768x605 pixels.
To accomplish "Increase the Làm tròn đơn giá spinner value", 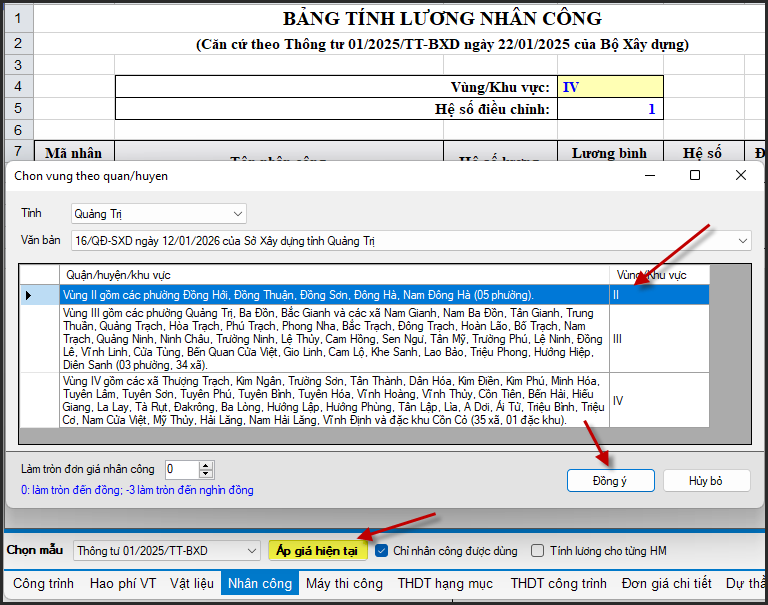I will click(x=206, y=465).
